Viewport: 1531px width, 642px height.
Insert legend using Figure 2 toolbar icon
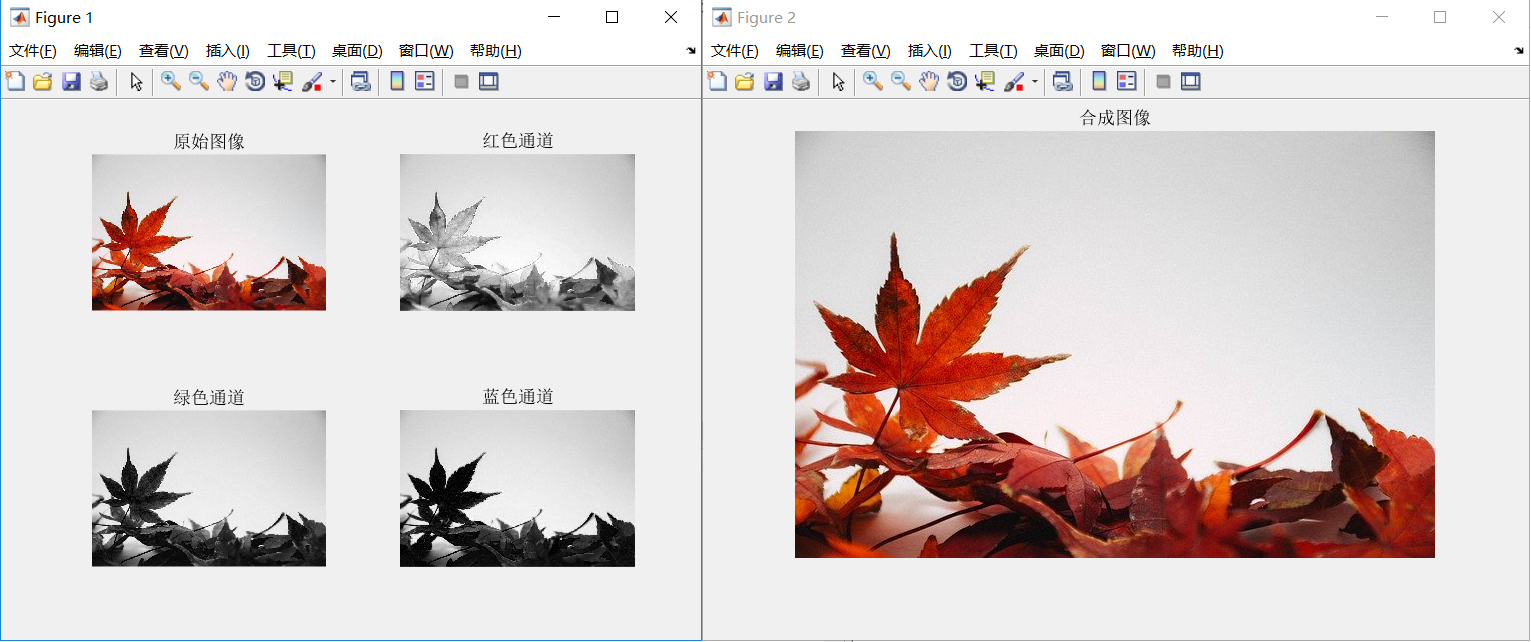[1127, 82]
